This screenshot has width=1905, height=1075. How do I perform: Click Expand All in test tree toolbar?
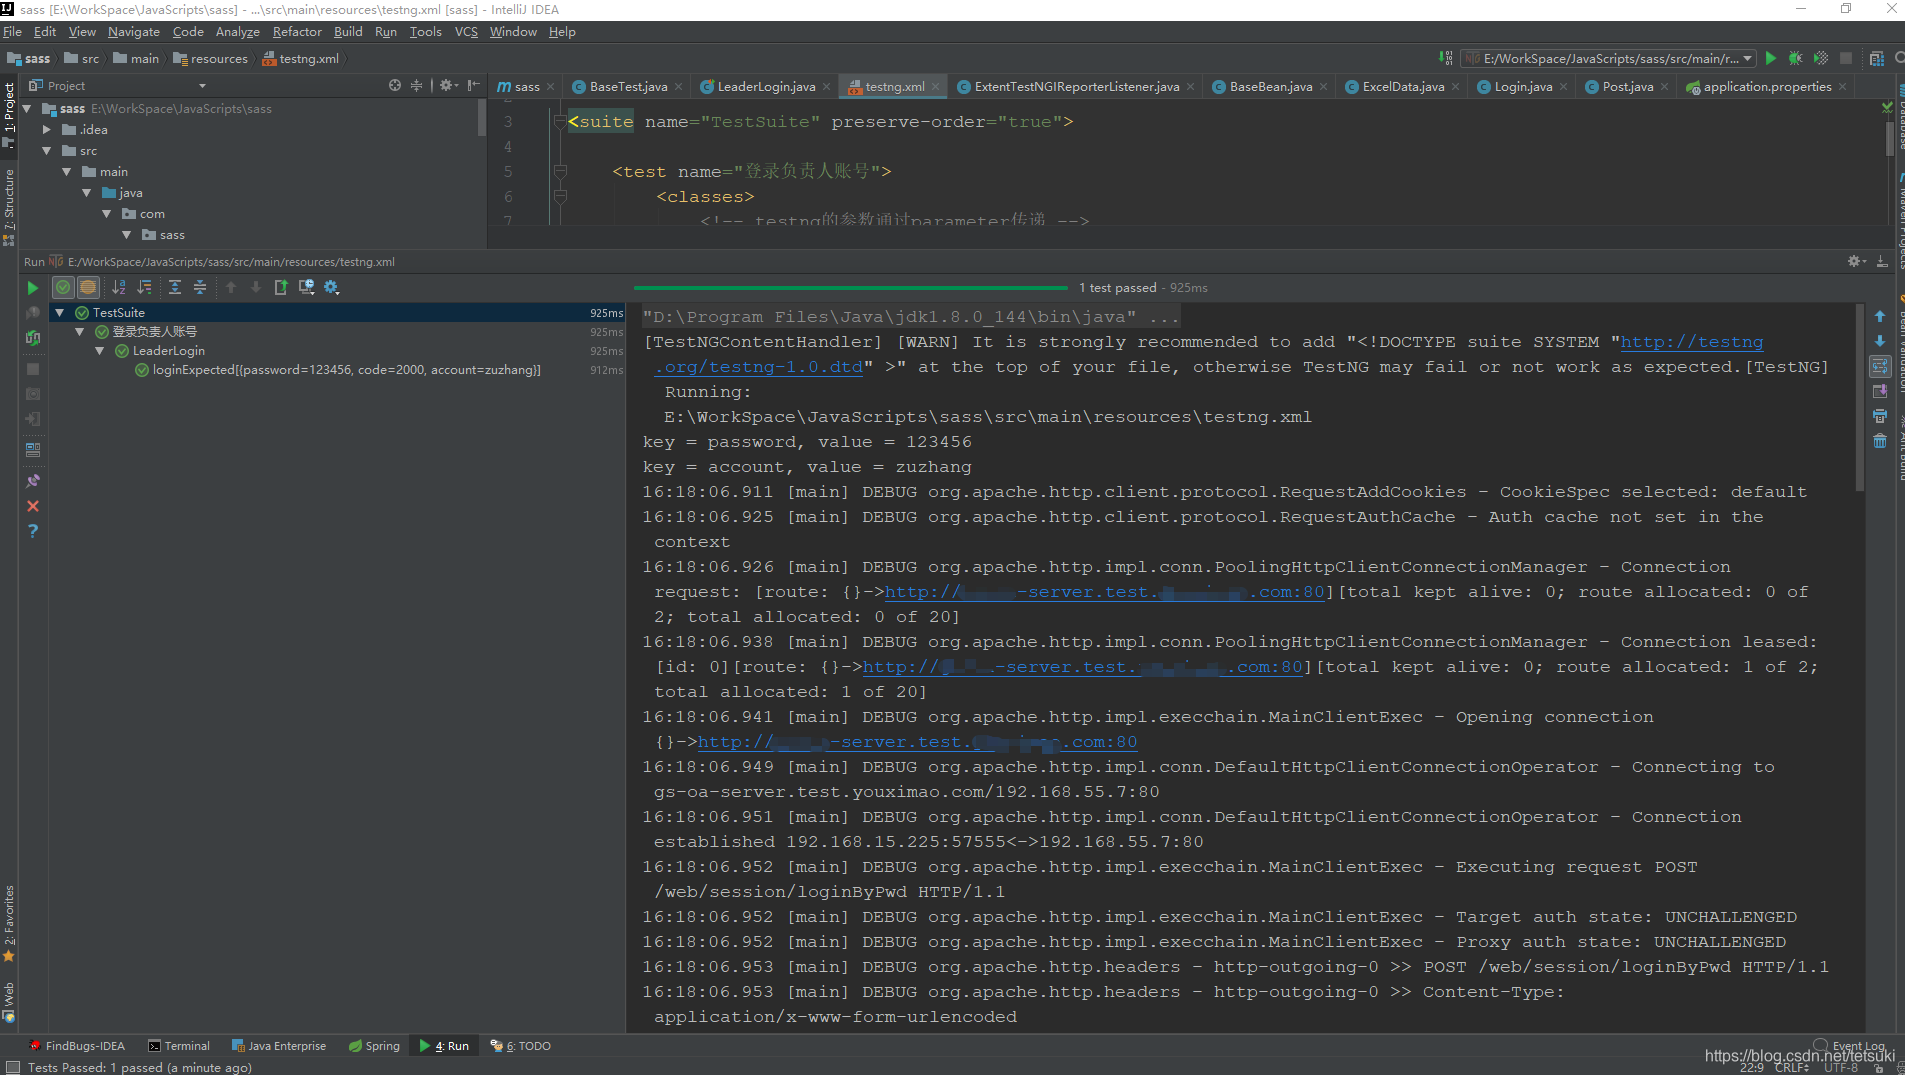click(175, 288)
